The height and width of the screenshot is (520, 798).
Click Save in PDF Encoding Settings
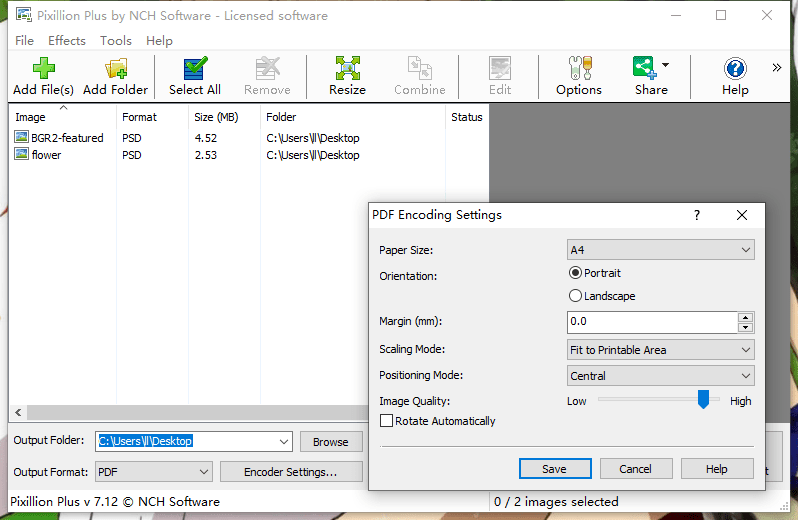555,469
